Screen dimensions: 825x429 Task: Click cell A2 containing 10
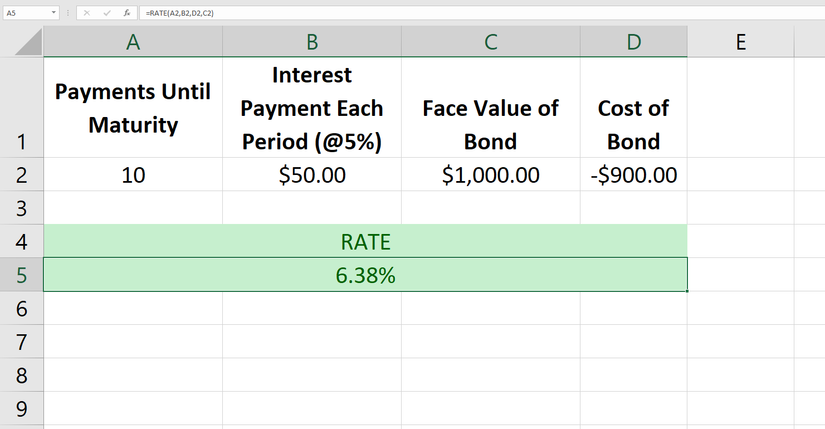(x=133, y=174)
